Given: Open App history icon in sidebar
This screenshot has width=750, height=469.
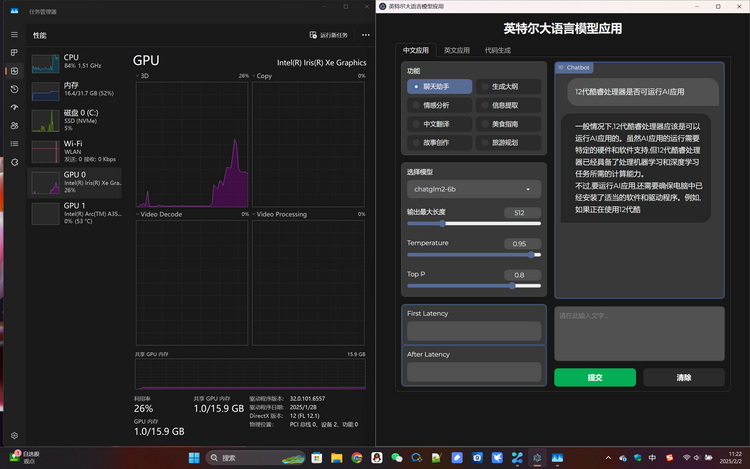Looking at the screenshot, I should [x=14, y=89].
